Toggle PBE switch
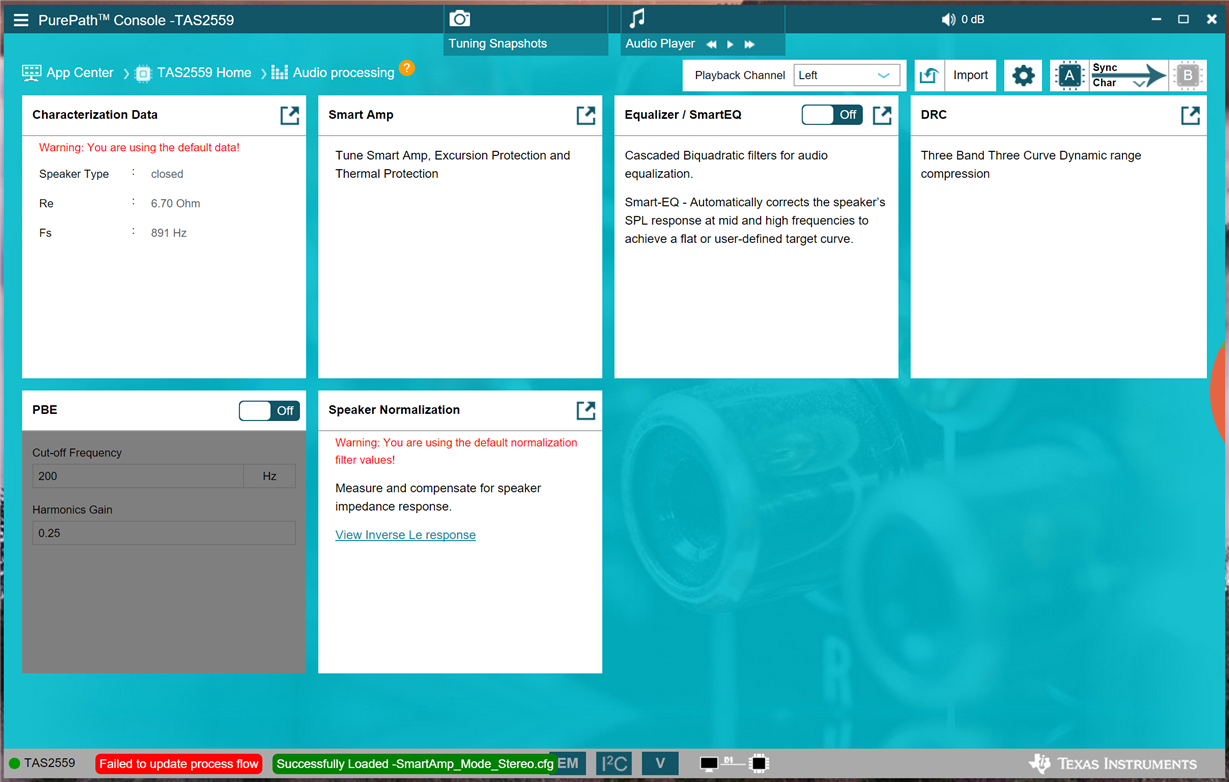Image resolution: width=1229 pixels, height=782 pixels. [269, 410]
